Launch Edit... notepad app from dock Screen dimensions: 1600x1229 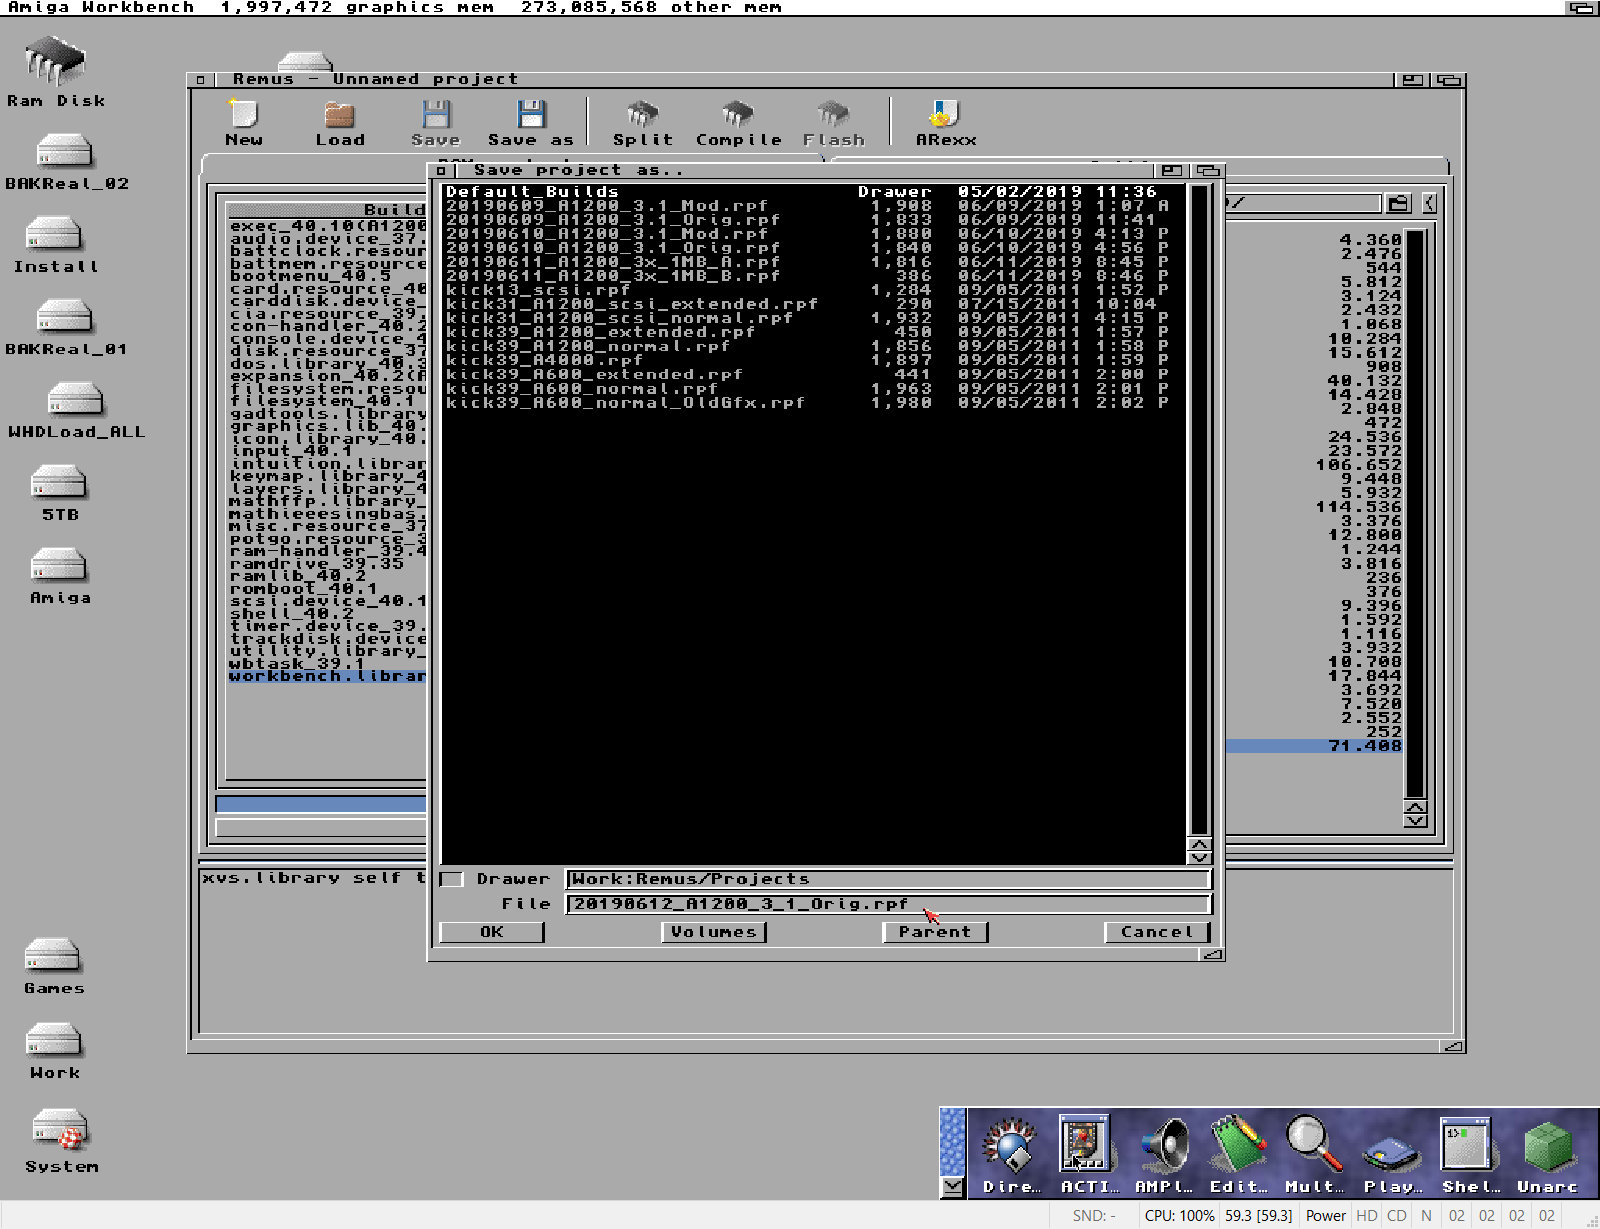tap(1240, 1155)
